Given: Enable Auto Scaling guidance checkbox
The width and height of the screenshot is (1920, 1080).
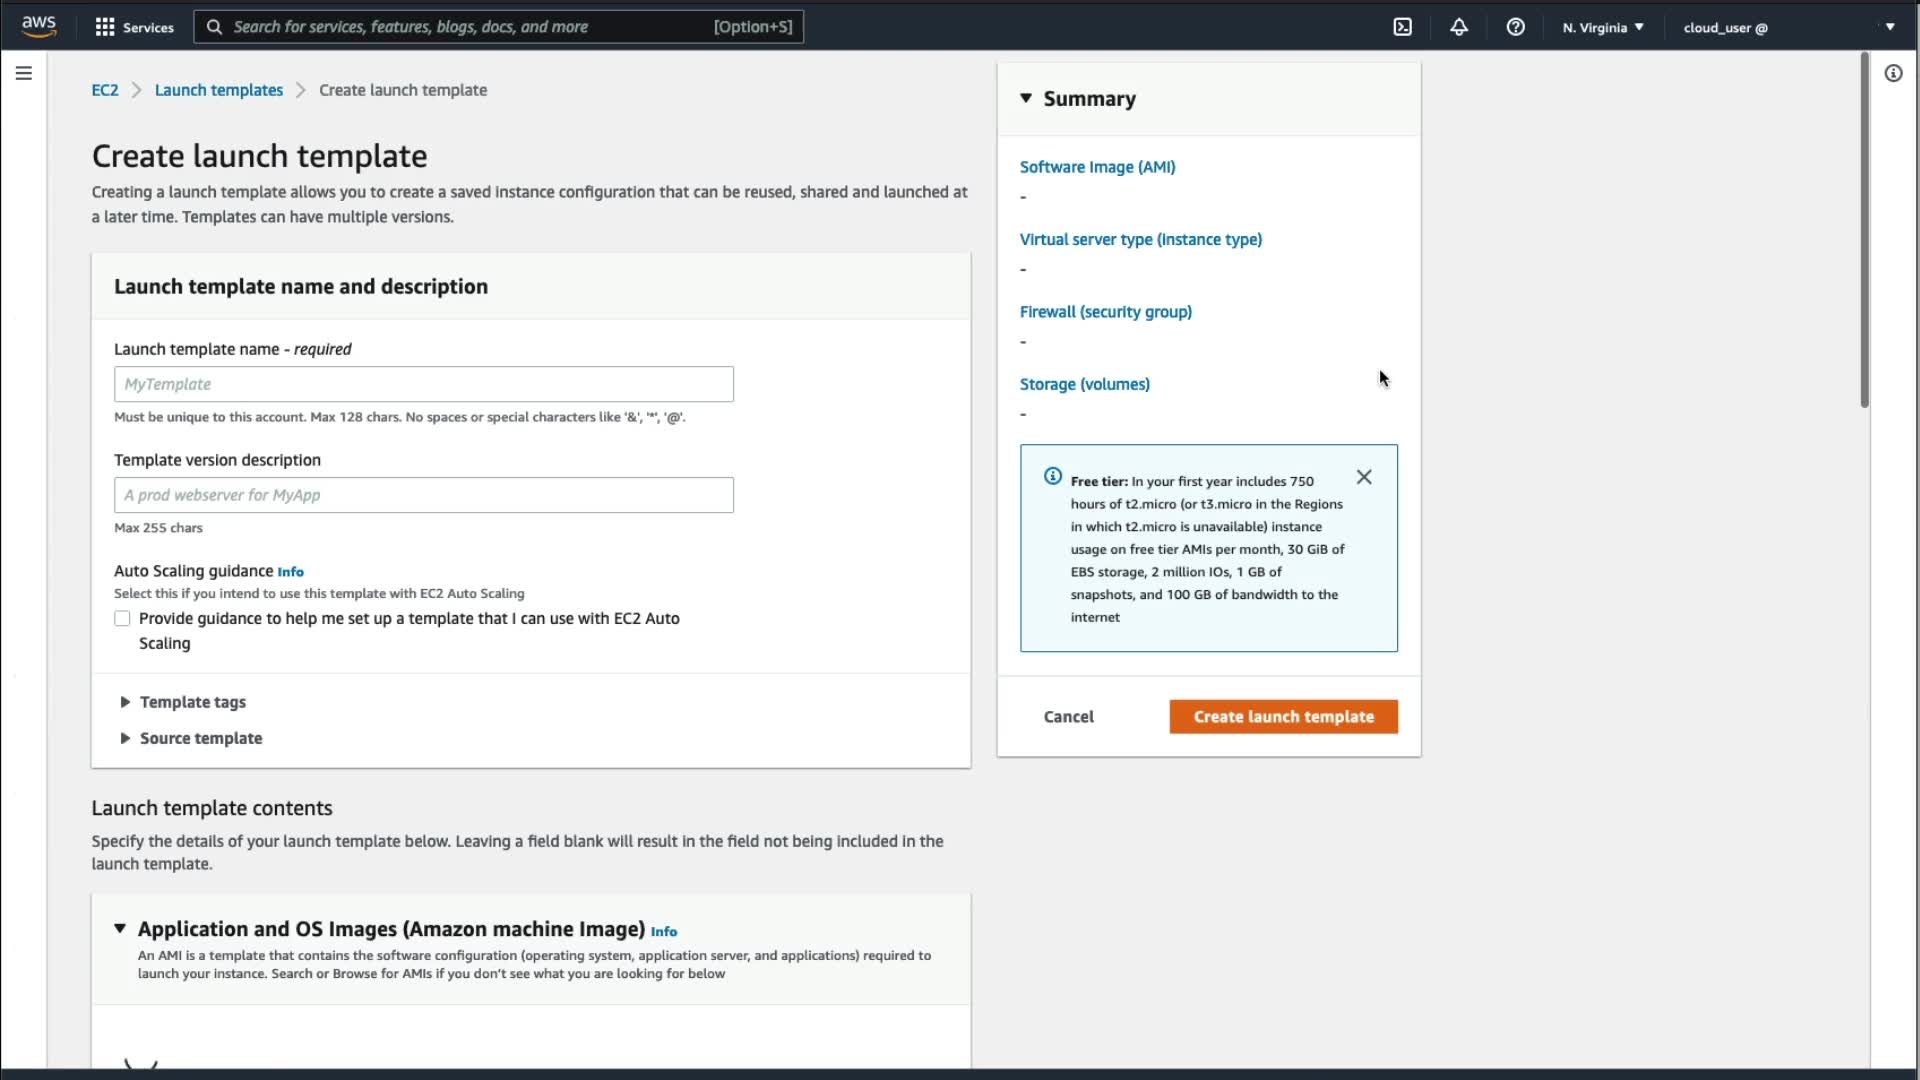Looking at the screenshot, I should (122, 619).
